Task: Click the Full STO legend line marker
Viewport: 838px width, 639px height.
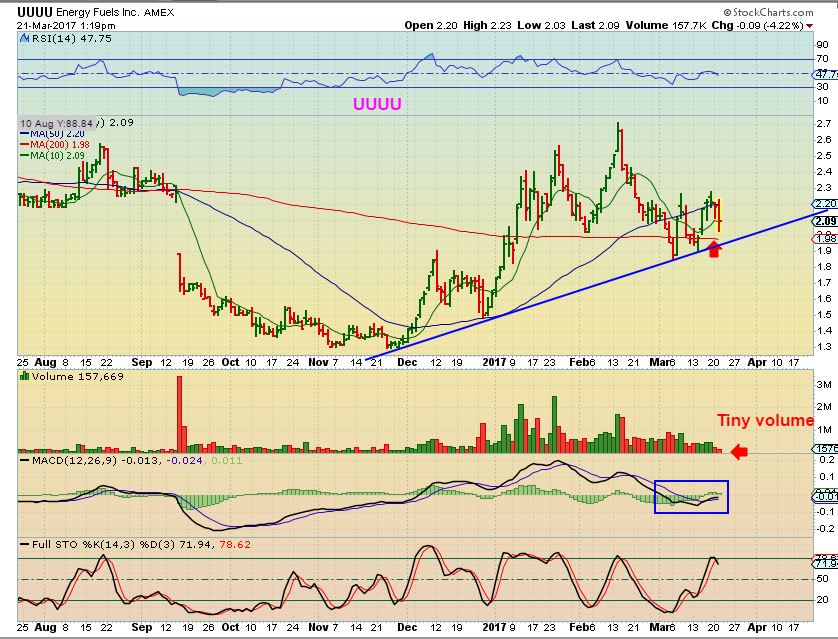Action: click(25, 544)
